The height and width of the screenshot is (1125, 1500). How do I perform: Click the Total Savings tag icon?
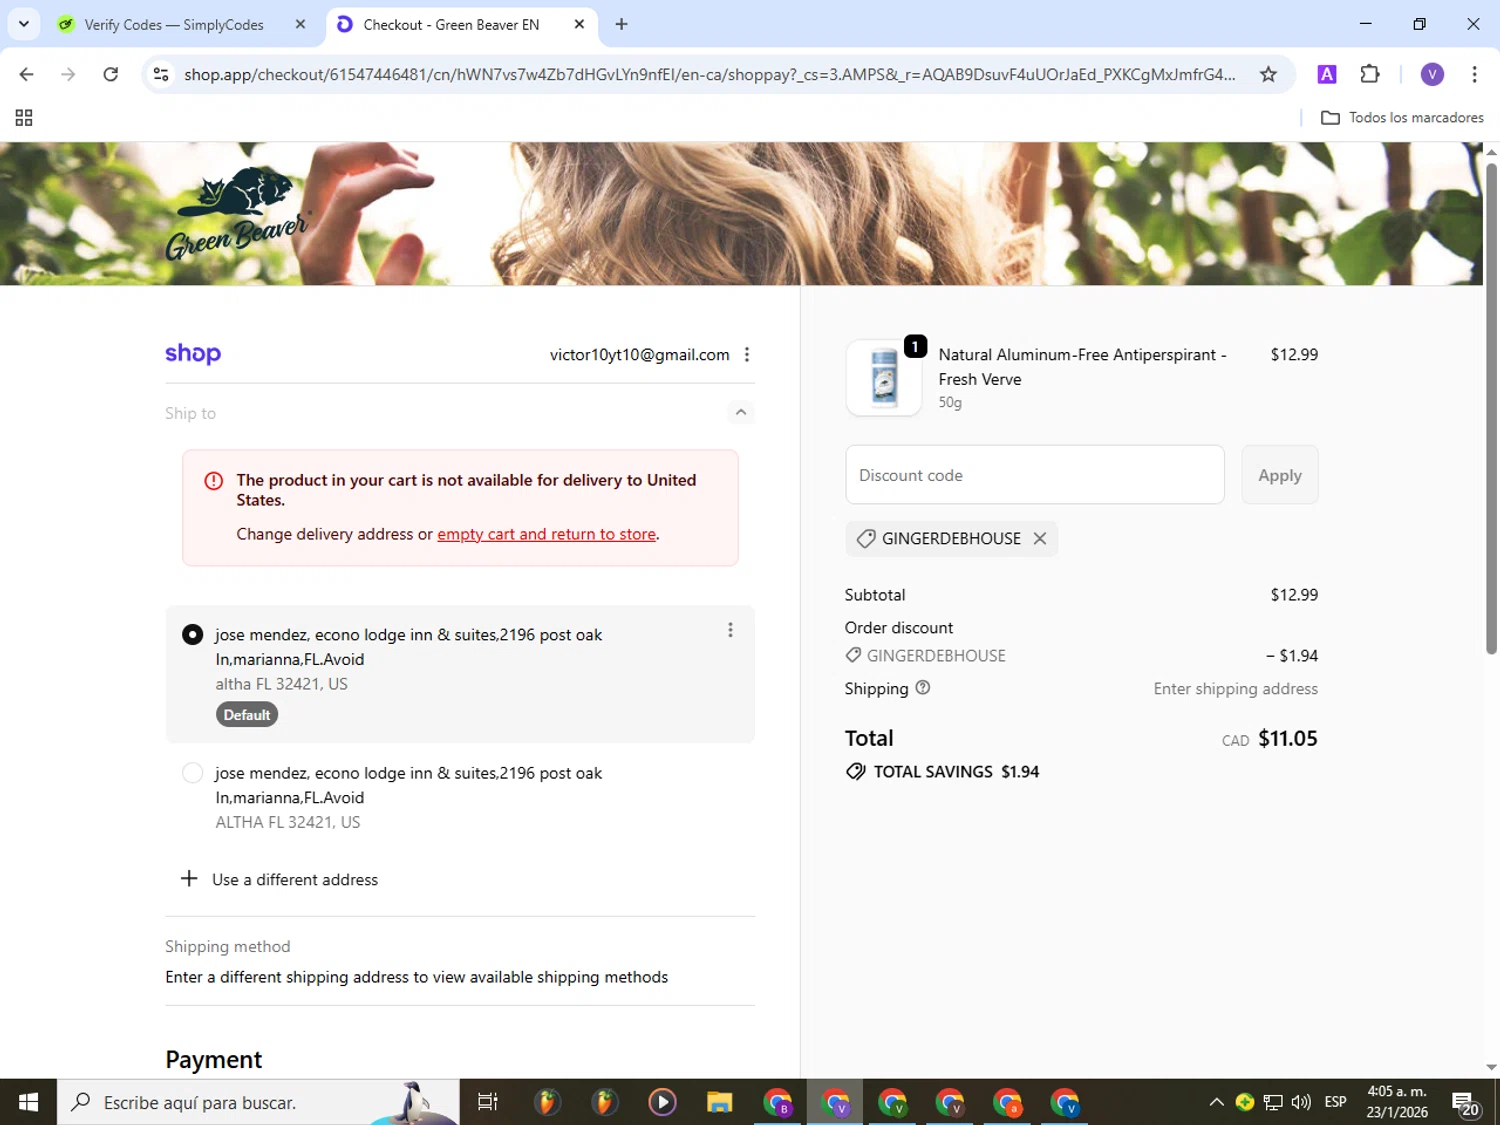(x=855, y=772)
